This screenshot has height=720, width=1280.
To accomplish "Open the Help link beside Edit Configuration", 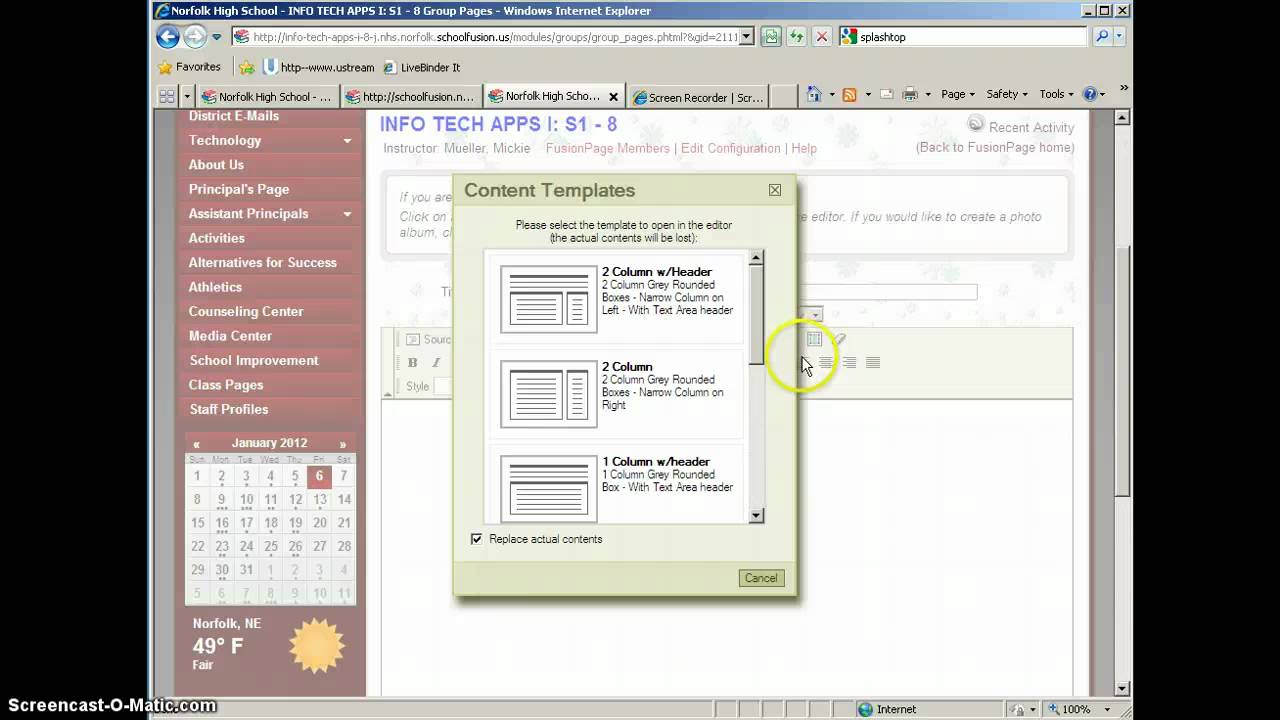I will pyautogui.click(x=804, y=148).
